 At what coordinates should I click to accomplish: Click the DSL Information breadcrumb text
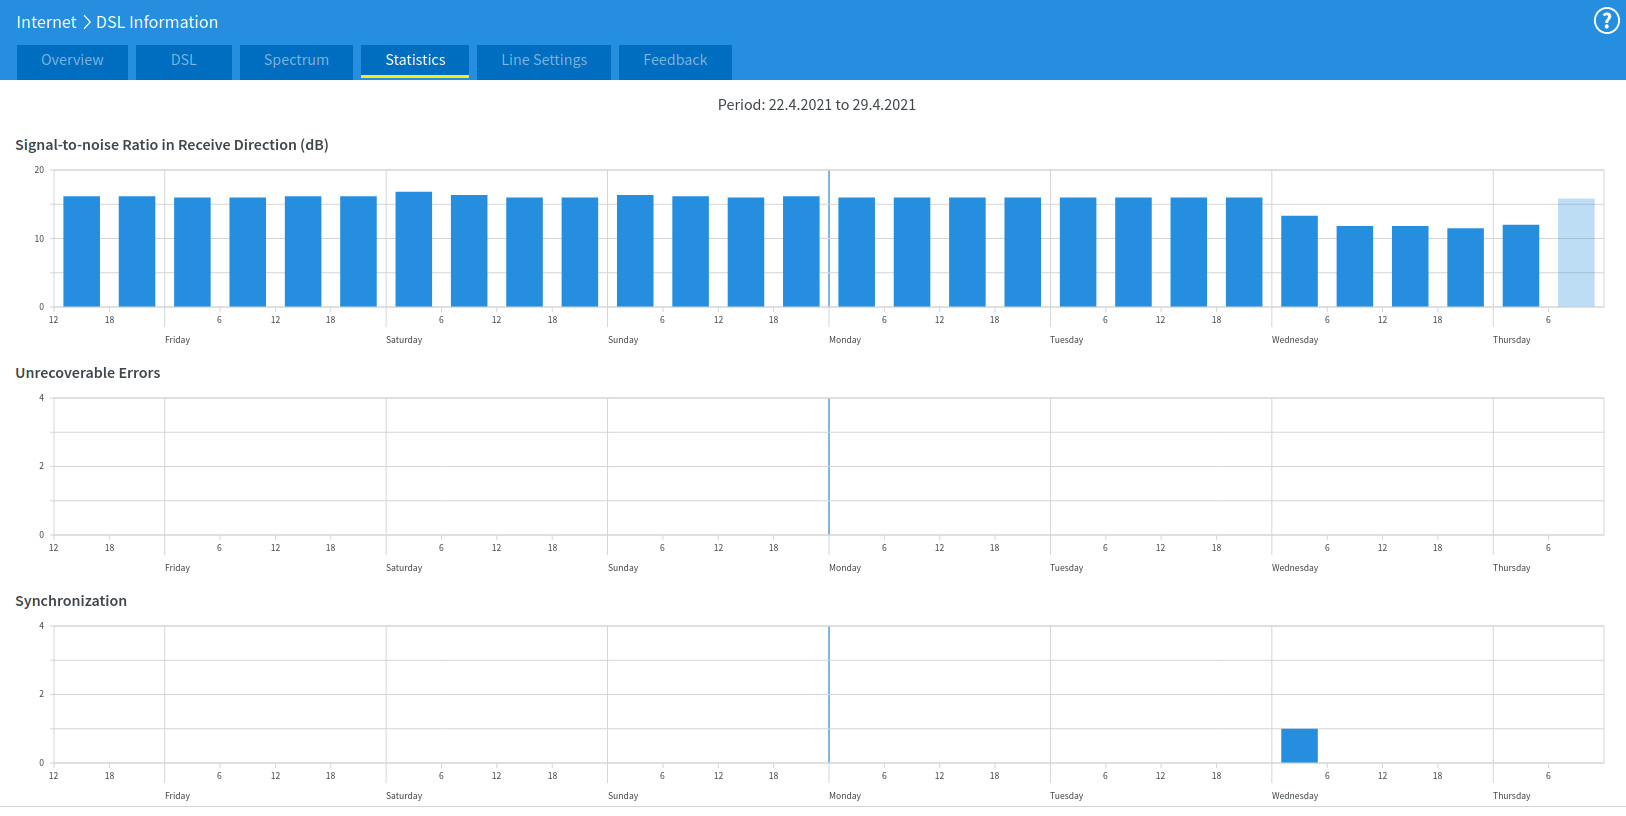pos(157,22)
